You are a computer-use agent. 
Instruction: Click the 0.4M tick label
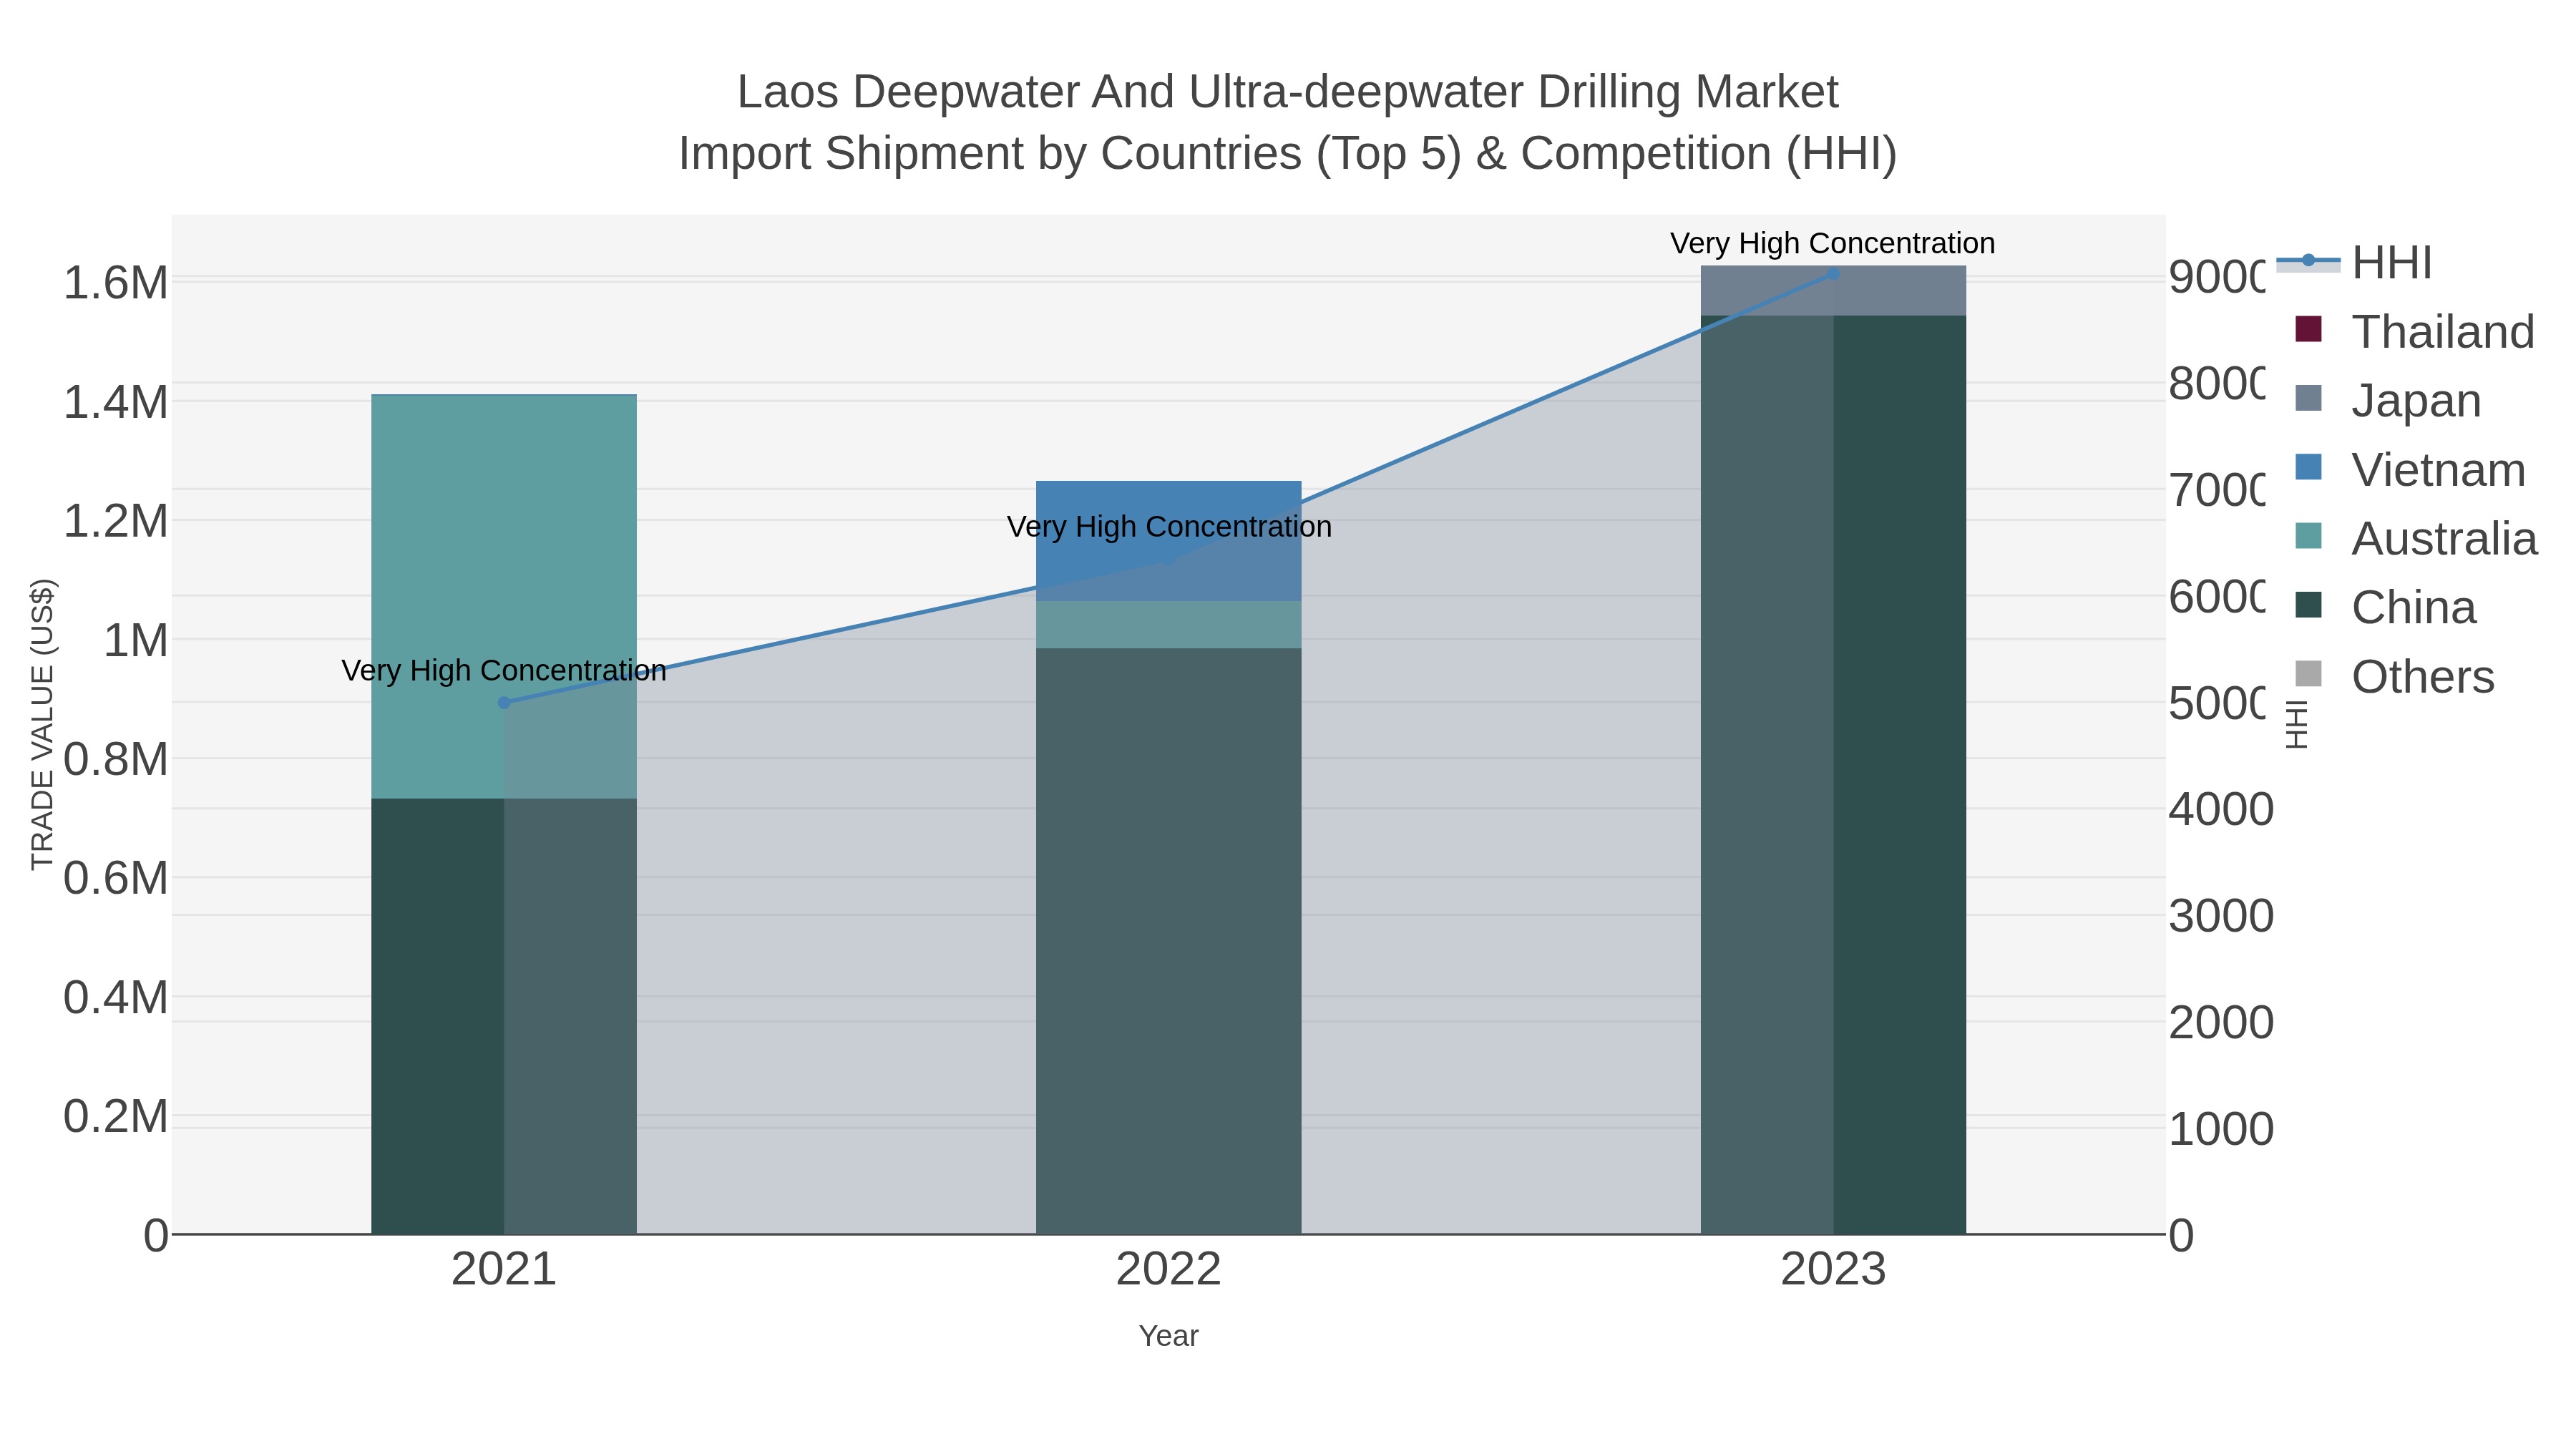(116, 997)
